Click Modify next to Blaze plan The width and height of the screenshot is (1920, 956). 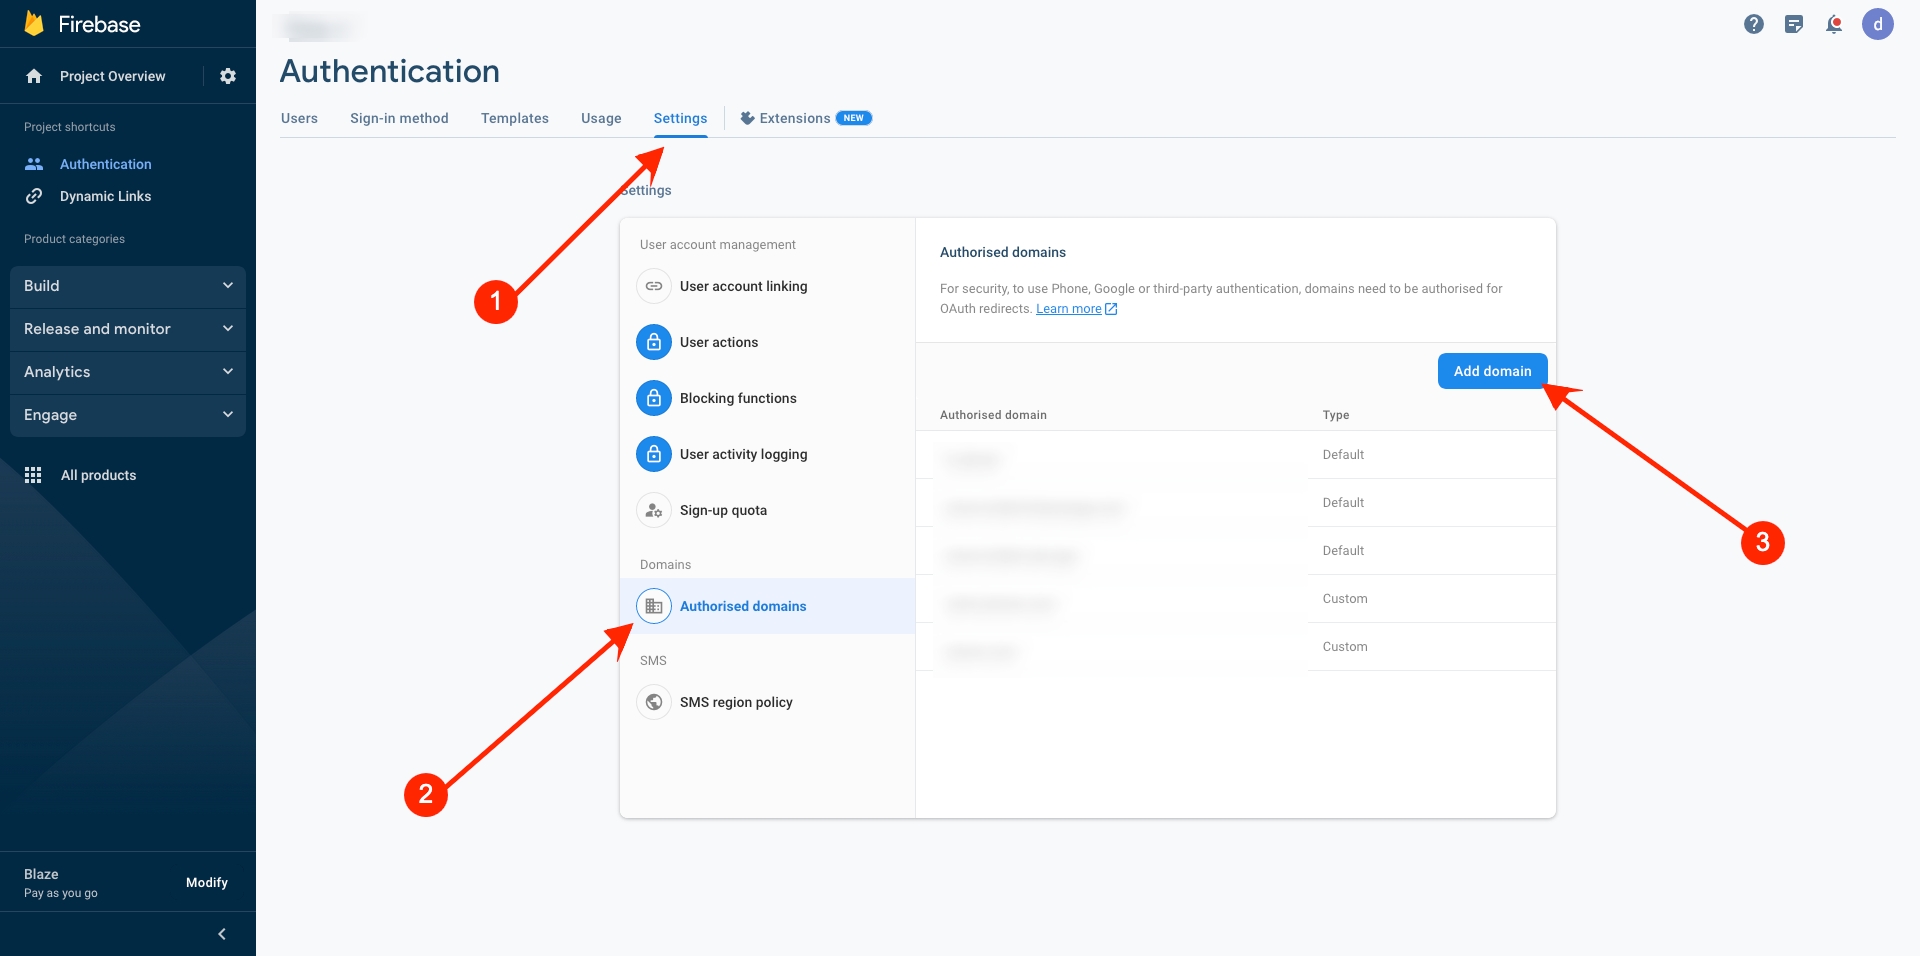click(207, 882)
